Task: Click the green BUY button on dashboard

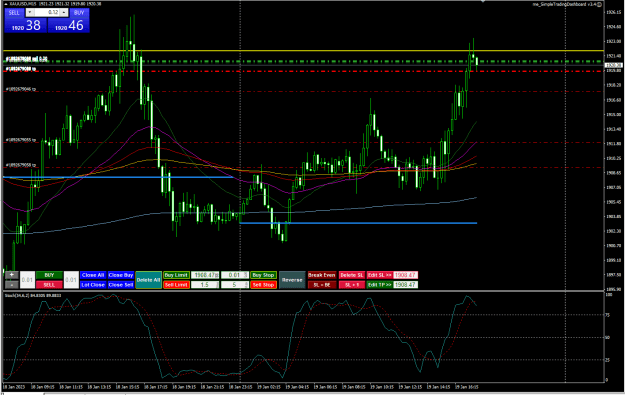Action: 49,275
